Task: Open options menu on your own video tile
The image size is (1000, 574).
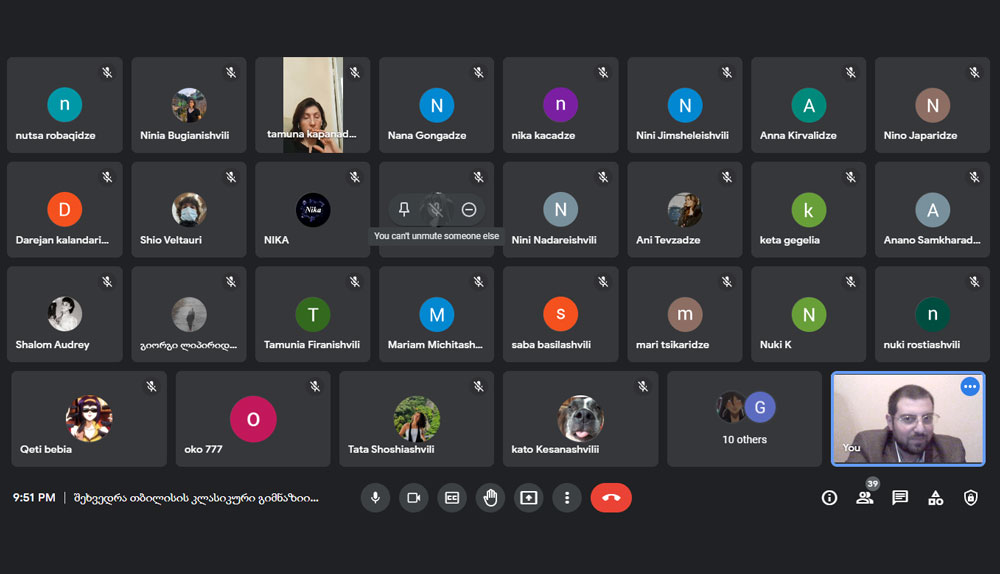Action: click(x=969, y=387)
